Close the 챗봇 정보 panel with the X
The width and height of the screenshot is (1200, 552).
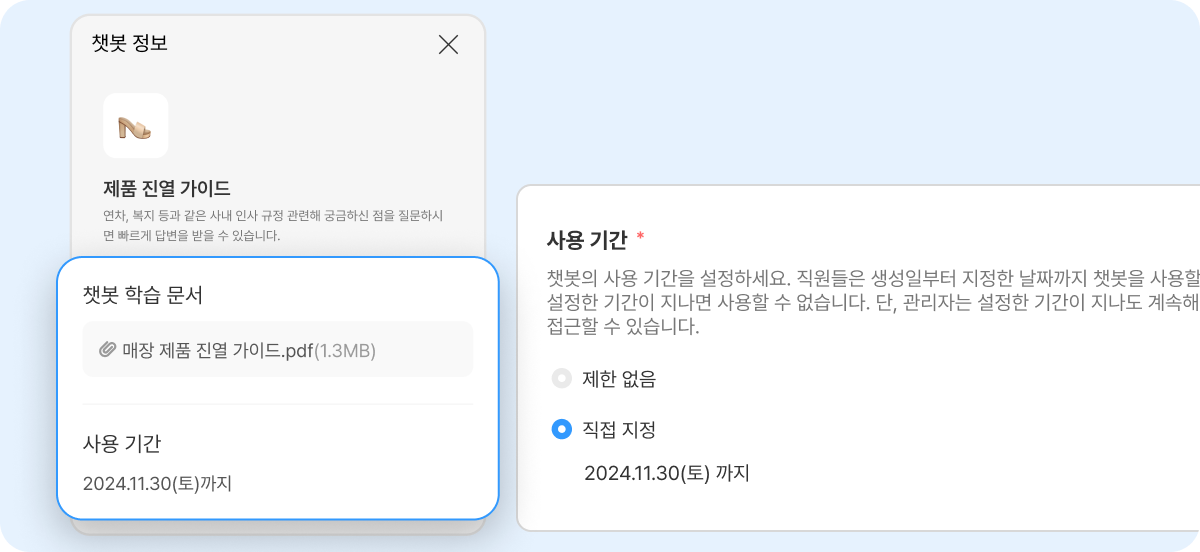click(x=449, y=44)
